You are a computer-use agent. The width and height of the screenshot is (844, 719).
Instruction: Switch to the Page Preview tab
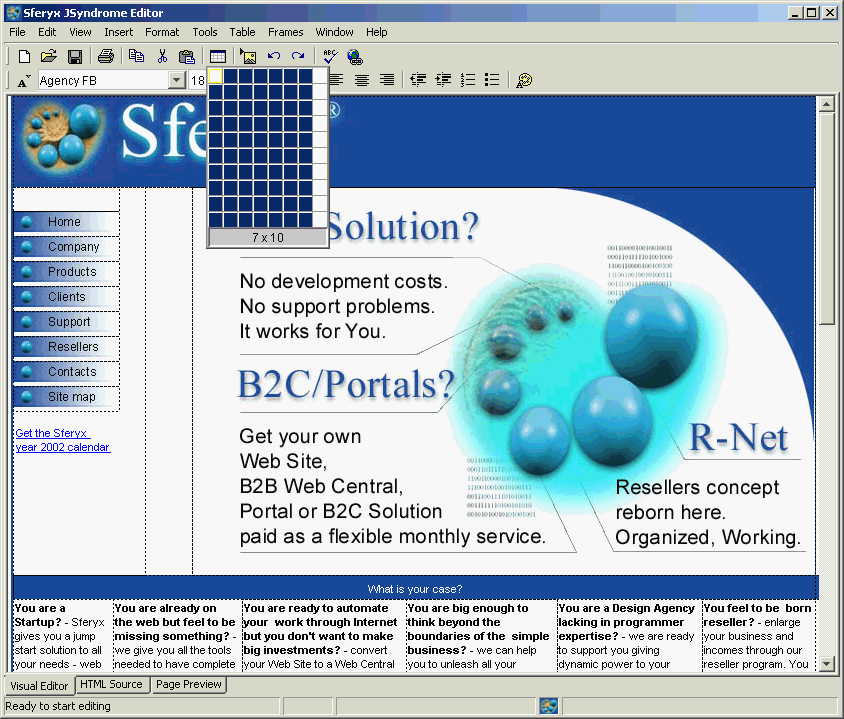click(x=189, y=685)
